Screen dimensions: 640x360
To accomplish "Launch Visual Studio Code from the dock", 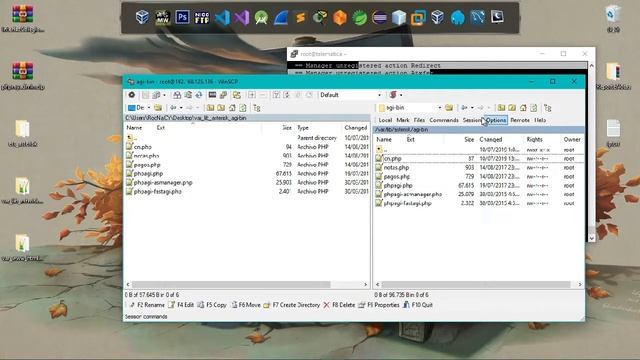I will coord(222,18).
